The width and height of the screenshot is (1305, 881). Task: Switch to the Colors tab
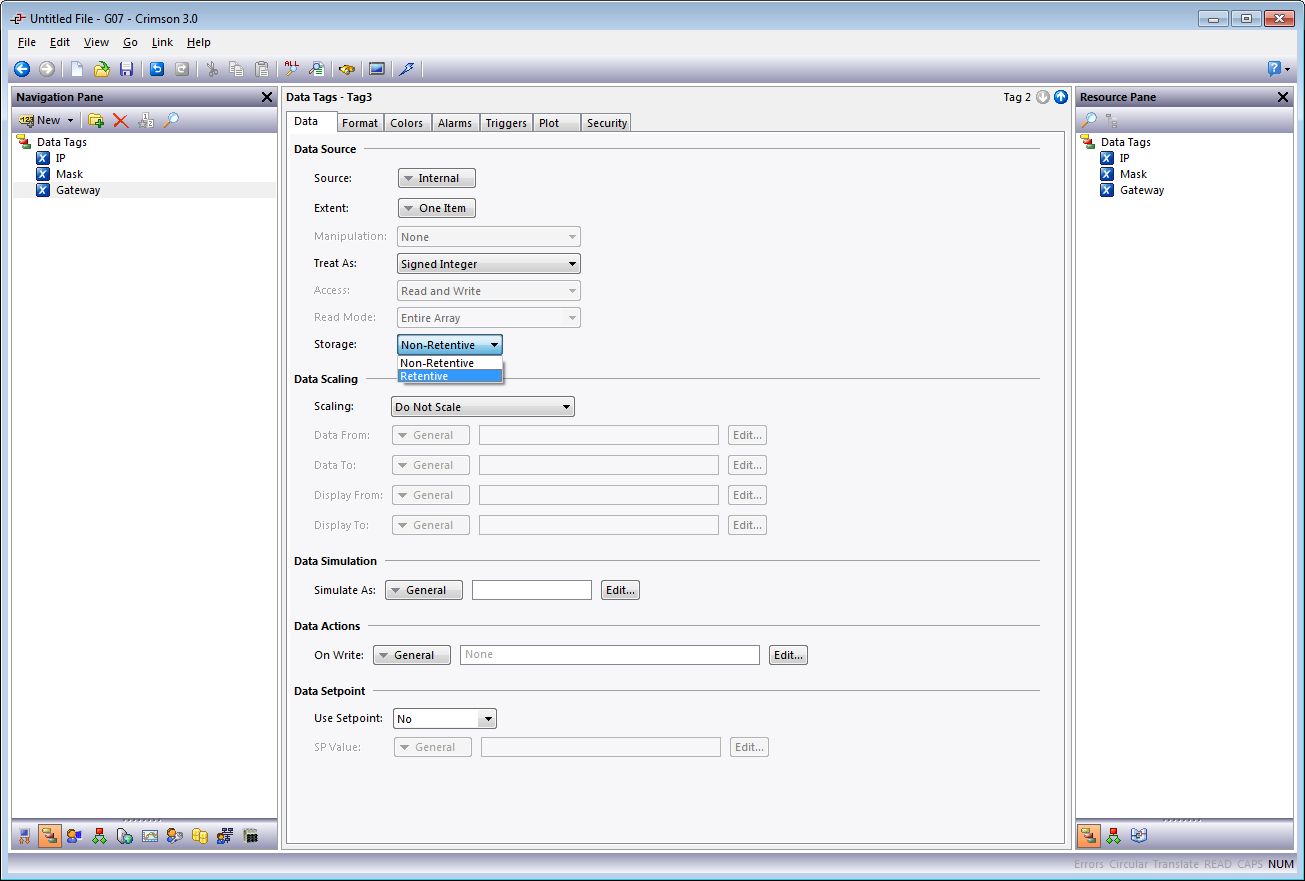tap(407, 123)
